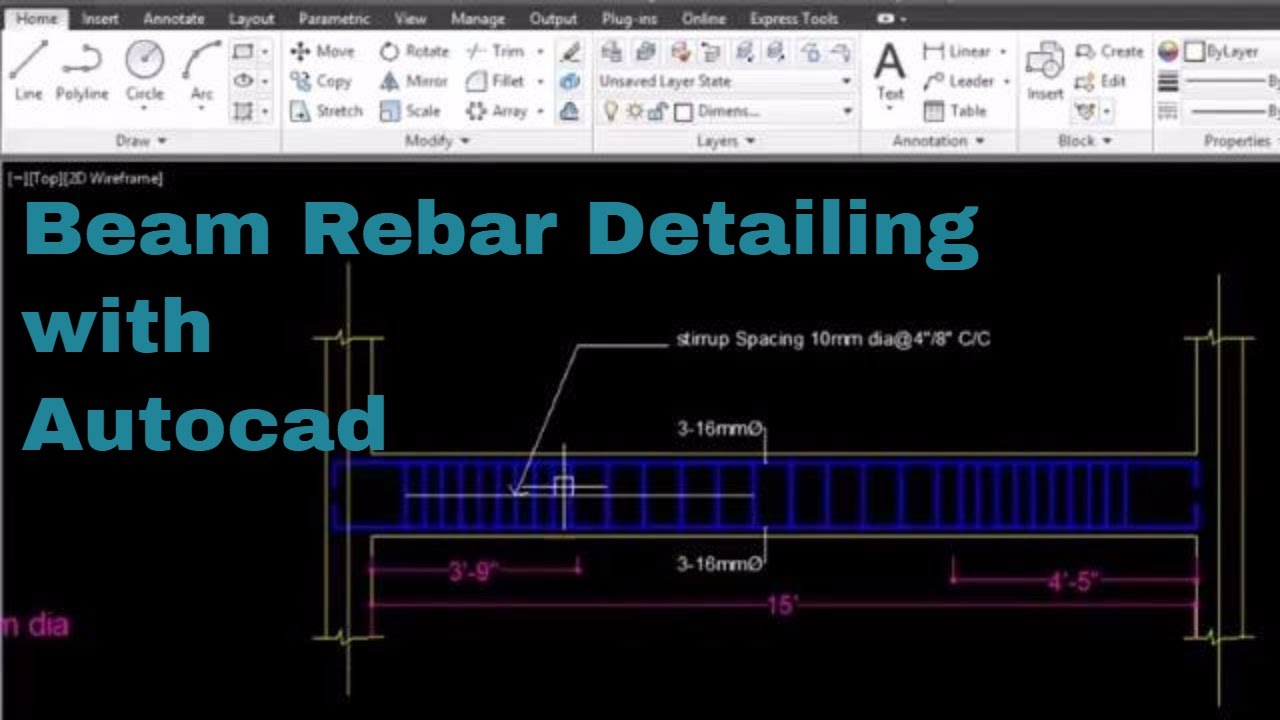Open Layer Properties manager icon
This screenshot has height=720, width=1280.
click(x=611, y=51)
